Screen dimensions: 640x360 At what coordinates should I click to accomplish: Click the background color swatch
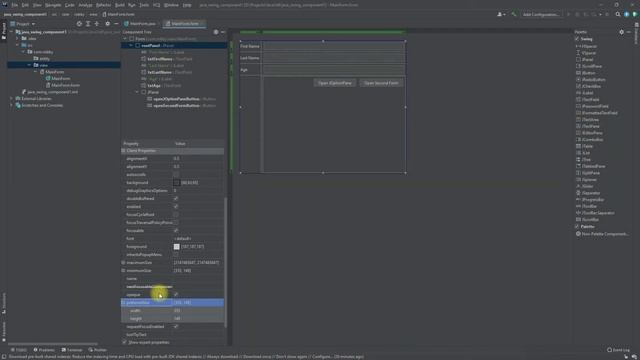(176, 183)
